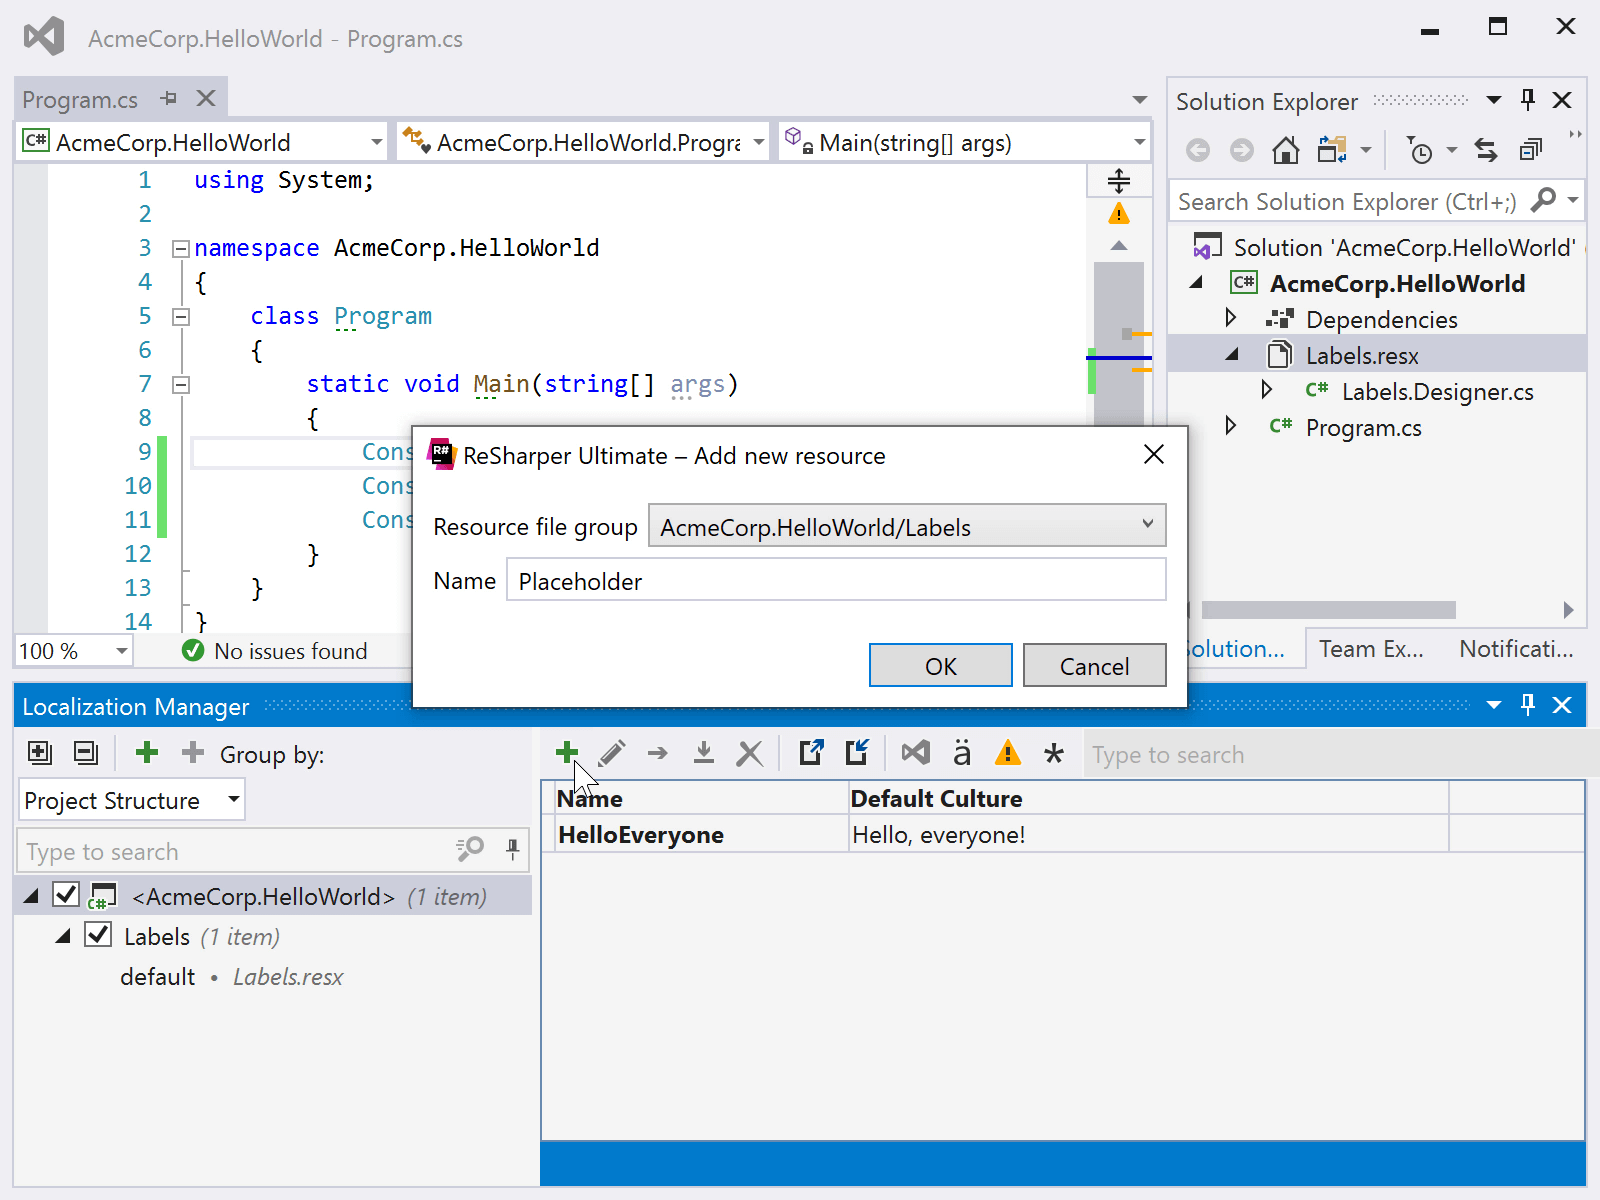Viewport: 1600px width, 1200px height.
Task: Click the ä culture characters icon
Action: (x=961, y=752)
